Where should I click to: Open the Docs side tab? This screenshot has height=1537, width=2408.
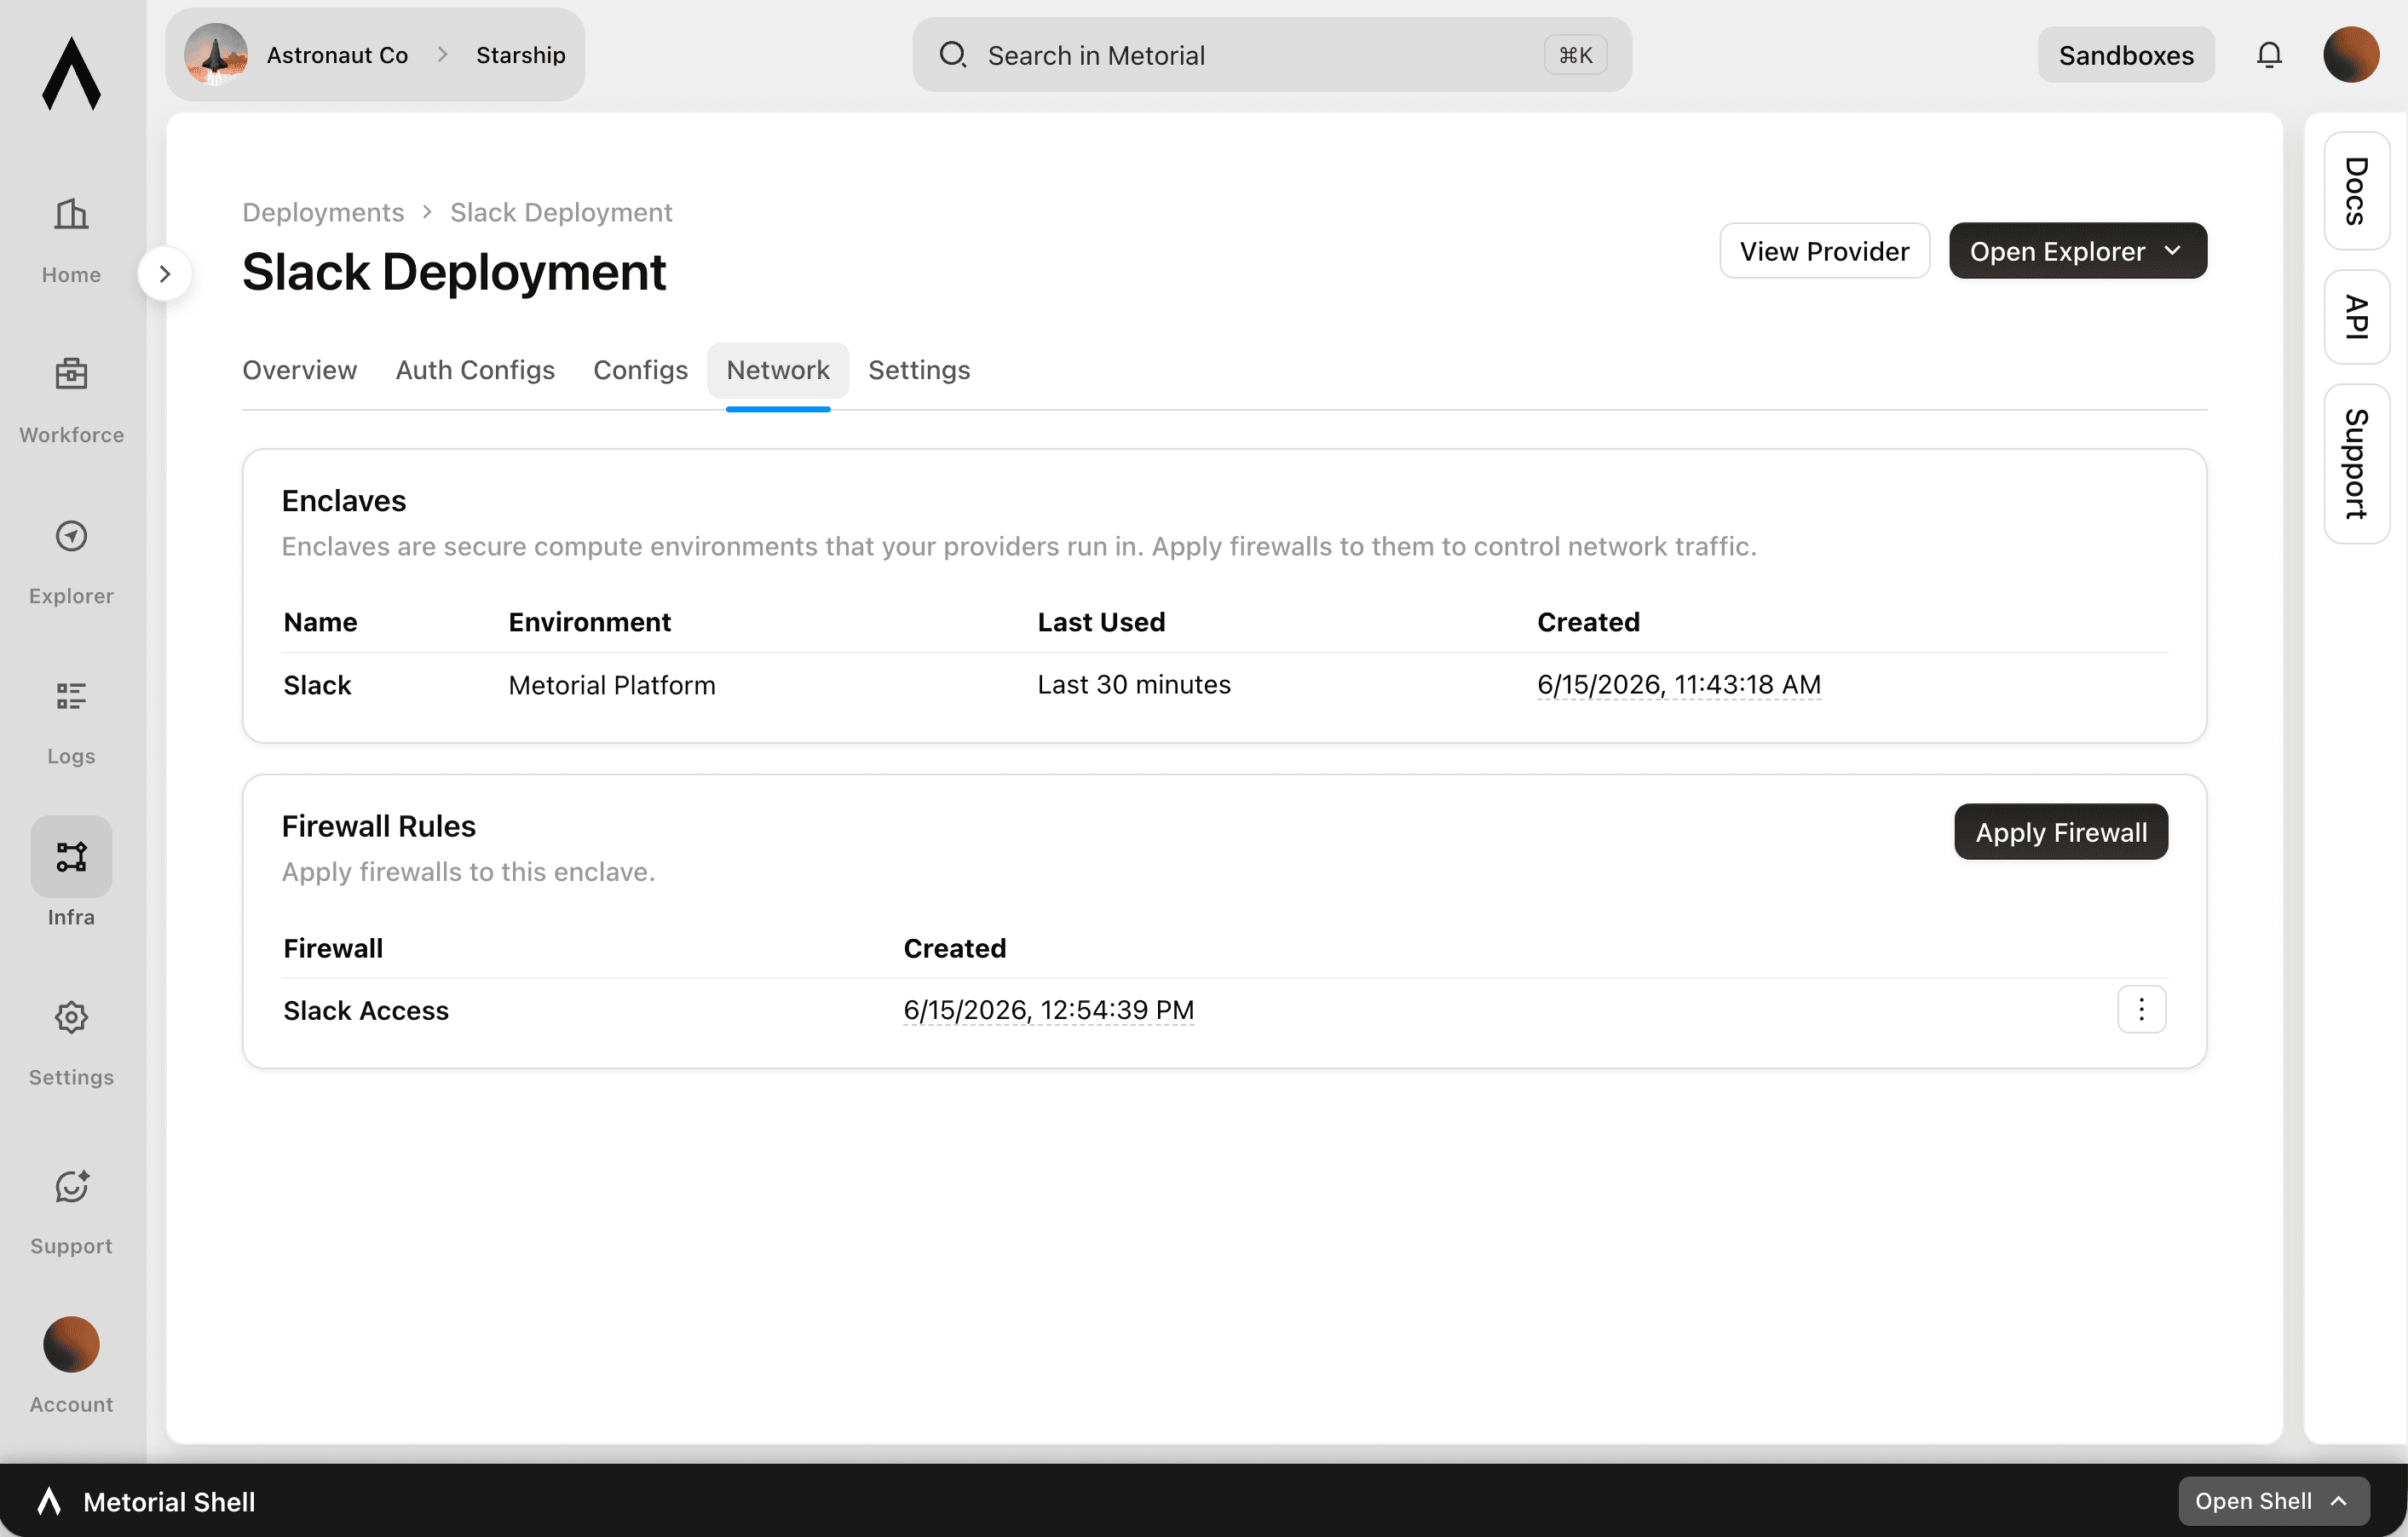(2356, 191)
